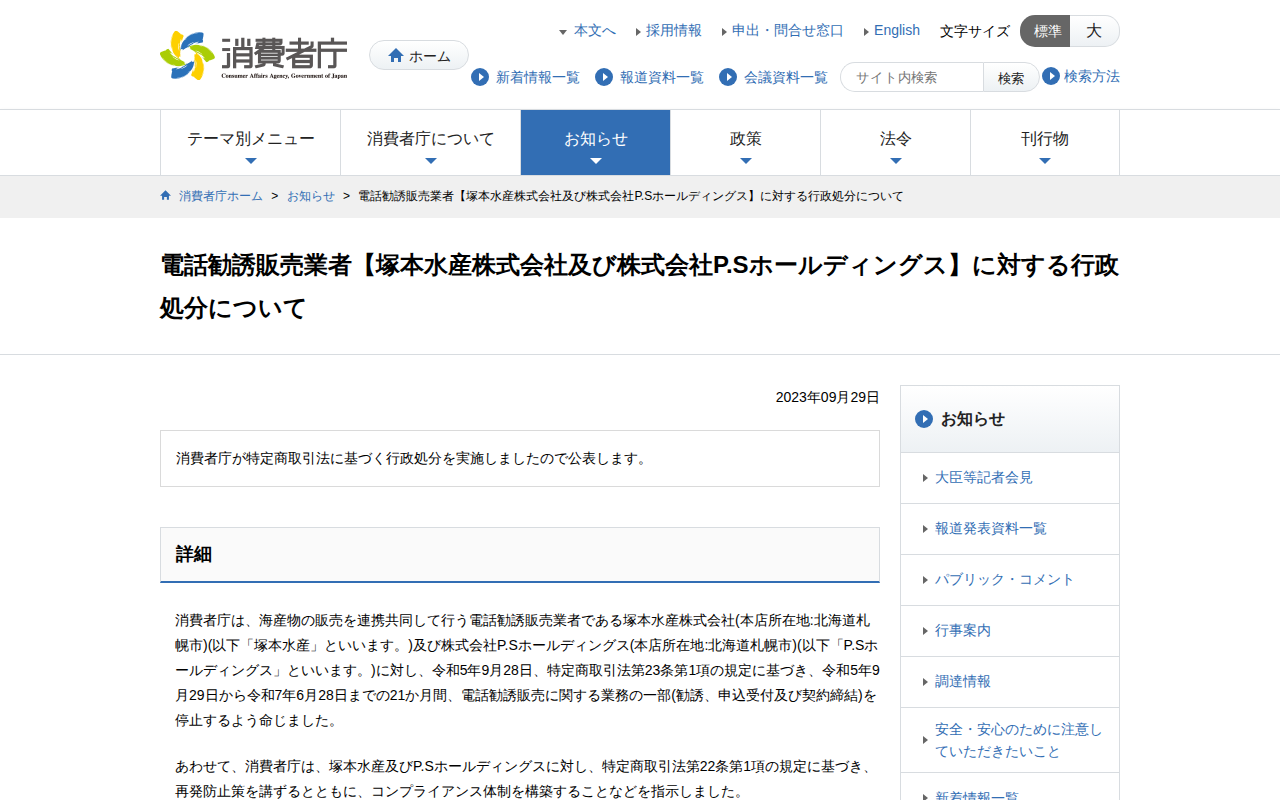This screenshot has height=800, width=1280.
Task: Click the circle arrow icon beside sidebar お知らせ
Action: point(924,419)
